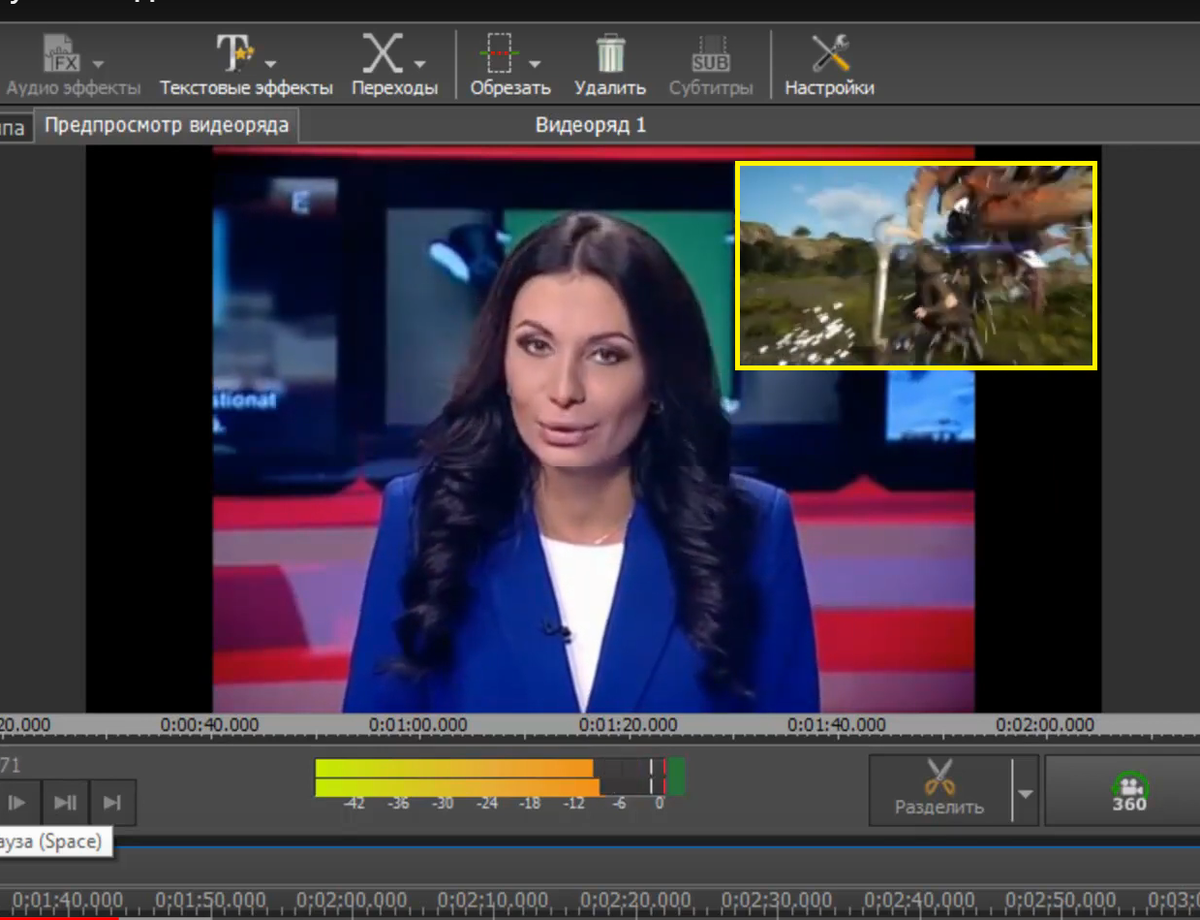This screenshot has height=920, width=1200.
Task: Step to the next frame
Action: (112, 802)
